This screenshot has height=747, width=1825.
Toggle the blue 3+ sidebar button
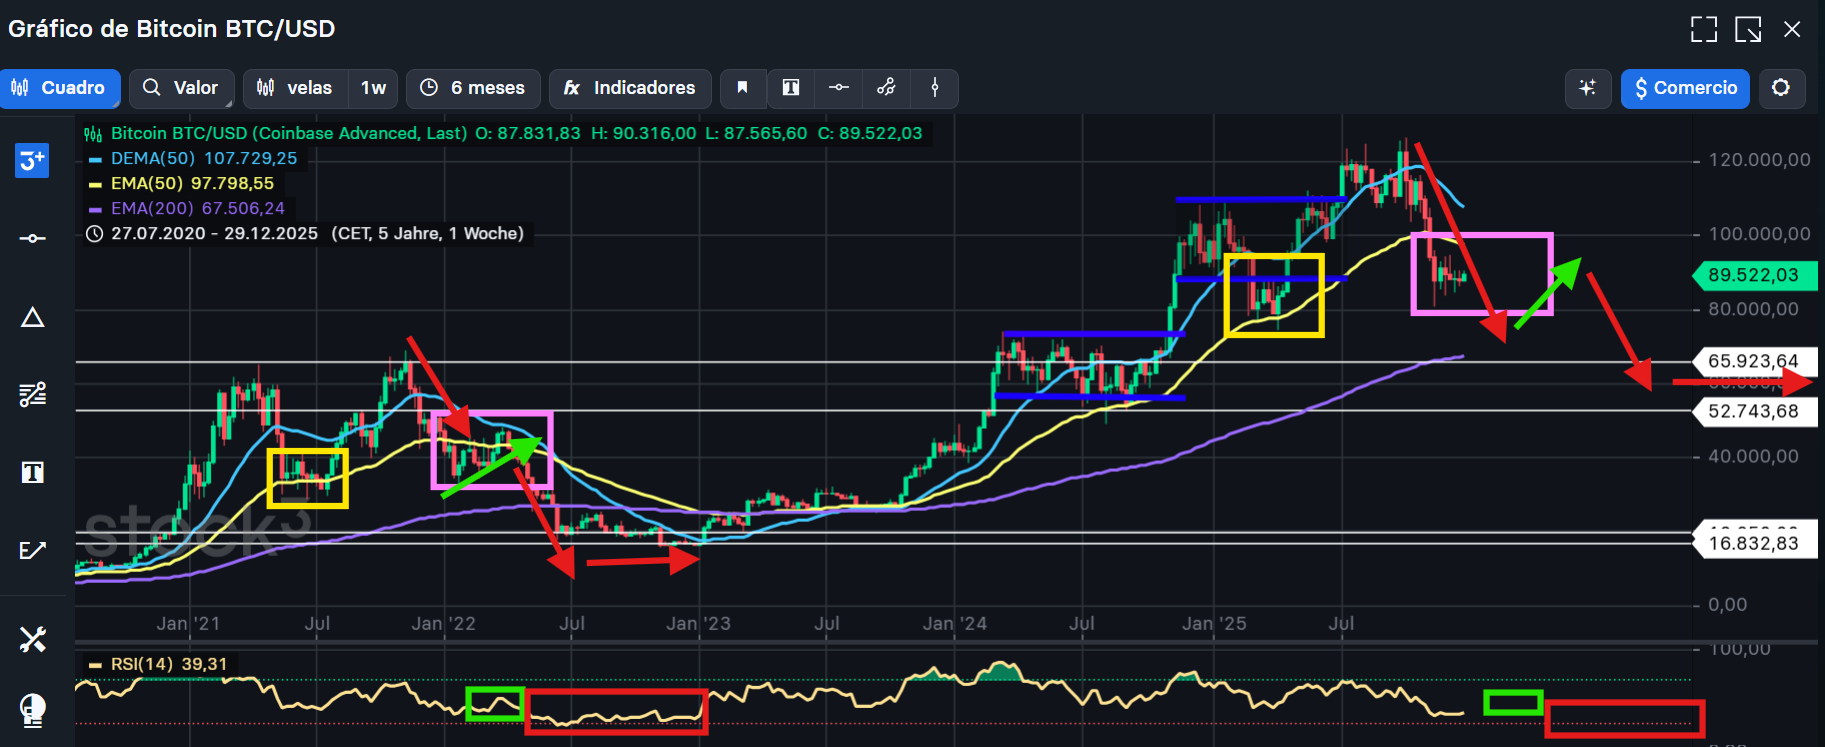[x=32, y=160]
